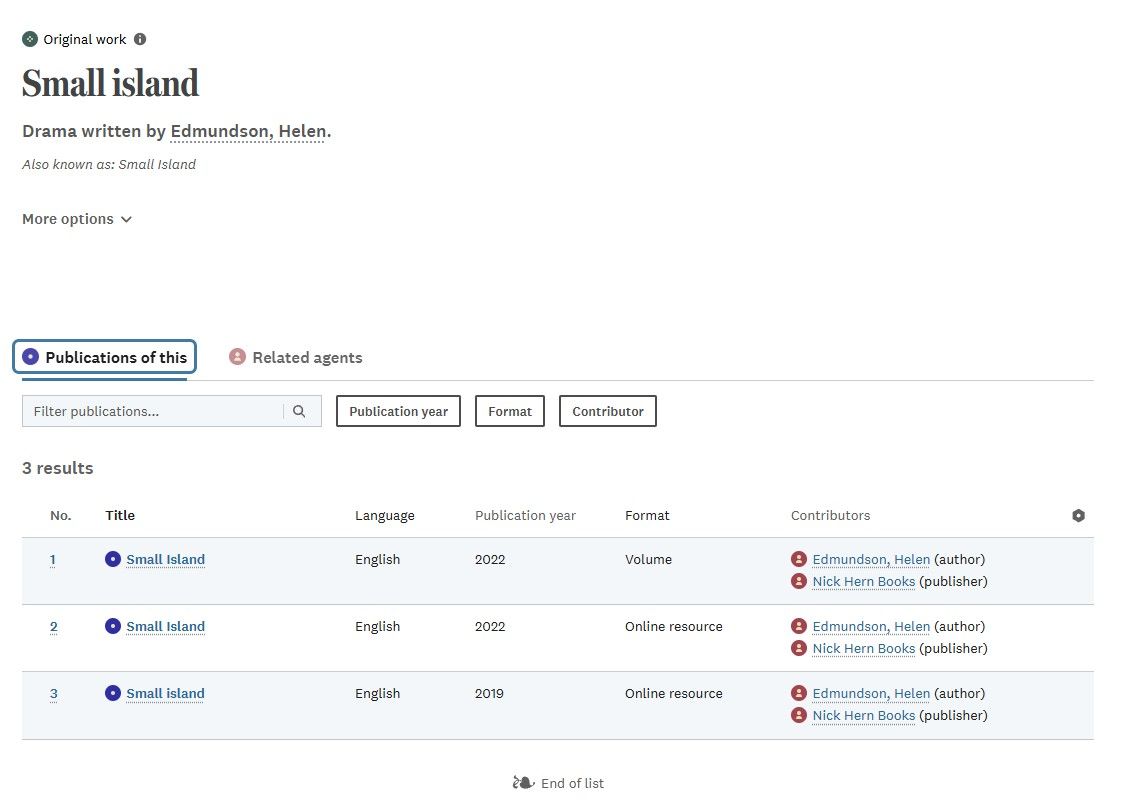Click result number 3 link
1130x810 pixels.
pos(54,694)
